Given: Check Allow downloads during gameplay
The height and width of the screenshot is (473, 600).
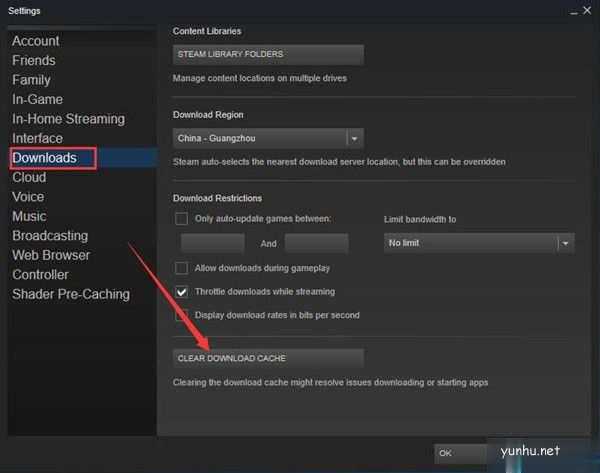Looking at the screenshot, I should 181,268.
